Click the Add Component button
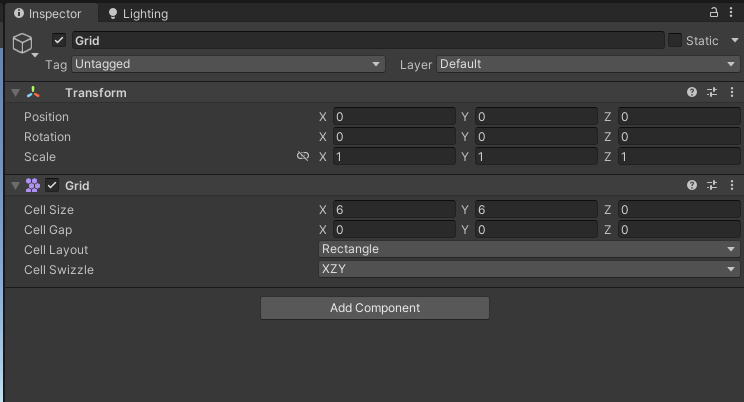The height and width of the screenshot is (402, 744). coord(375,308)
